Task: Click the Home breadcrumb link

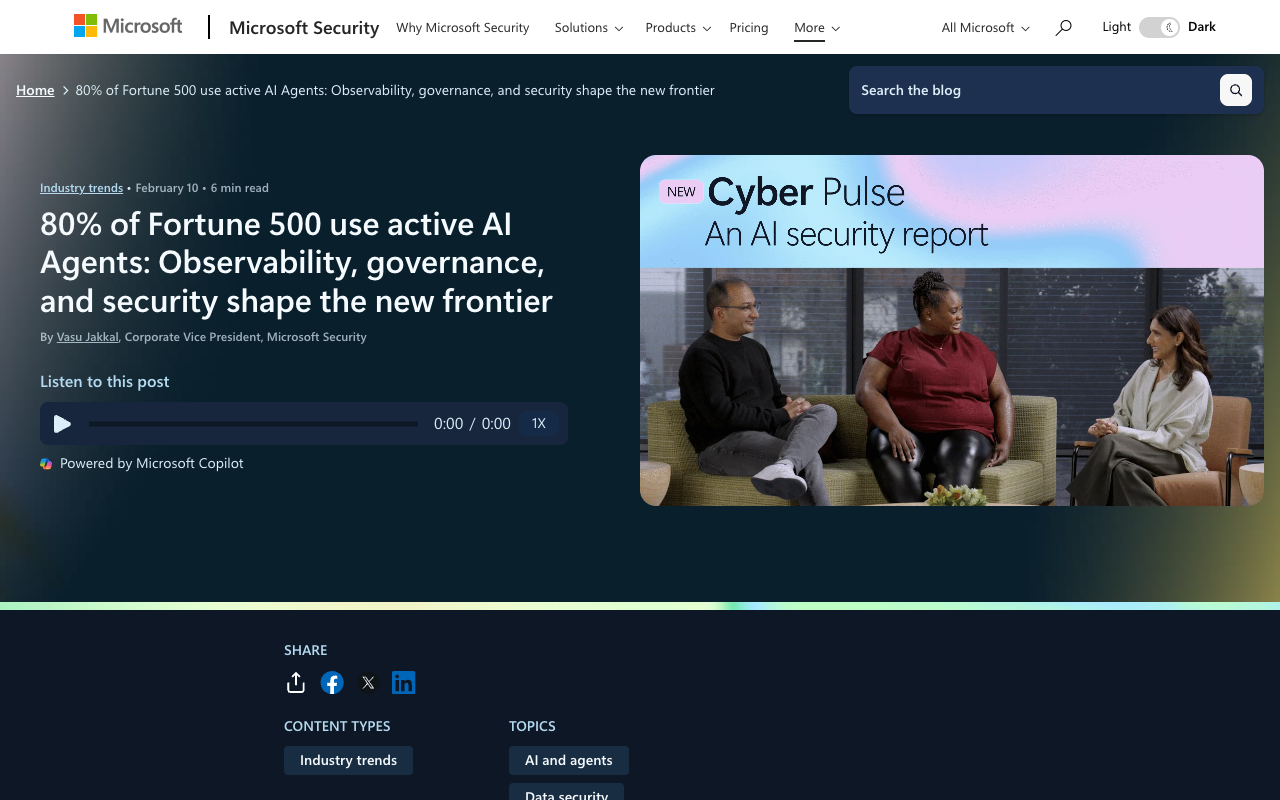Action: pos(35,90)
